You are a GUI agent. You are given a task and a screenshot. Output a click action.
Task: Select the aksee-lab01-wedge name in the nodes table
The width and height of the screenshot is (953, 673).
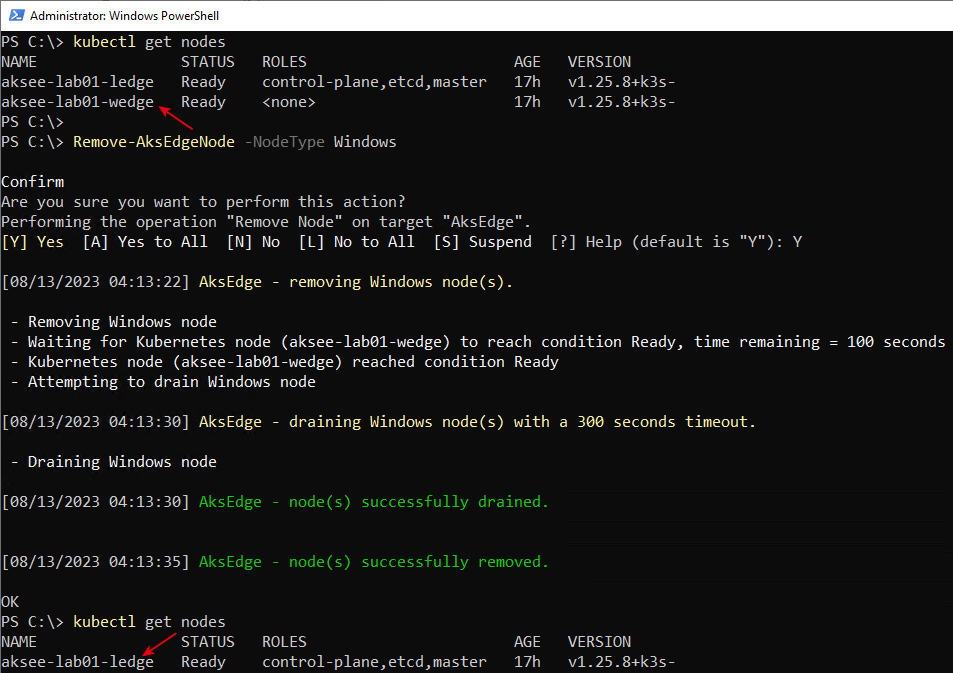78,102
